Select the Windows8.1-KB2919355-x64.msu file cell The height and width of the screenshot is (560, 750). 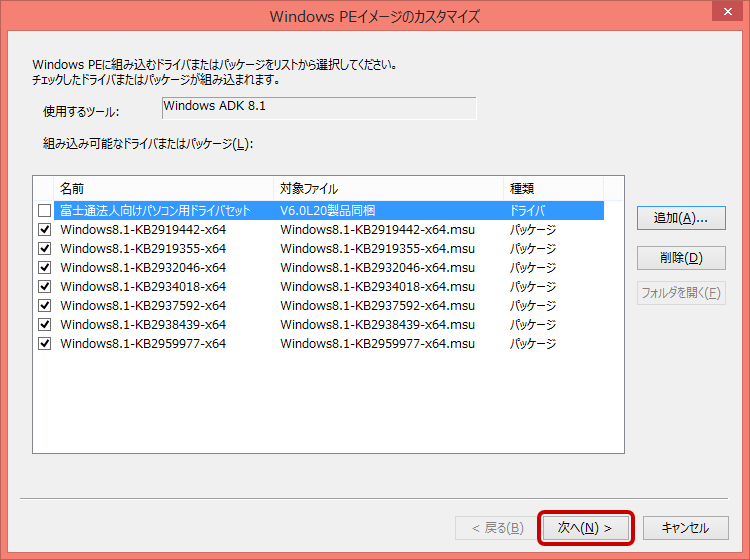coord(377,249)
